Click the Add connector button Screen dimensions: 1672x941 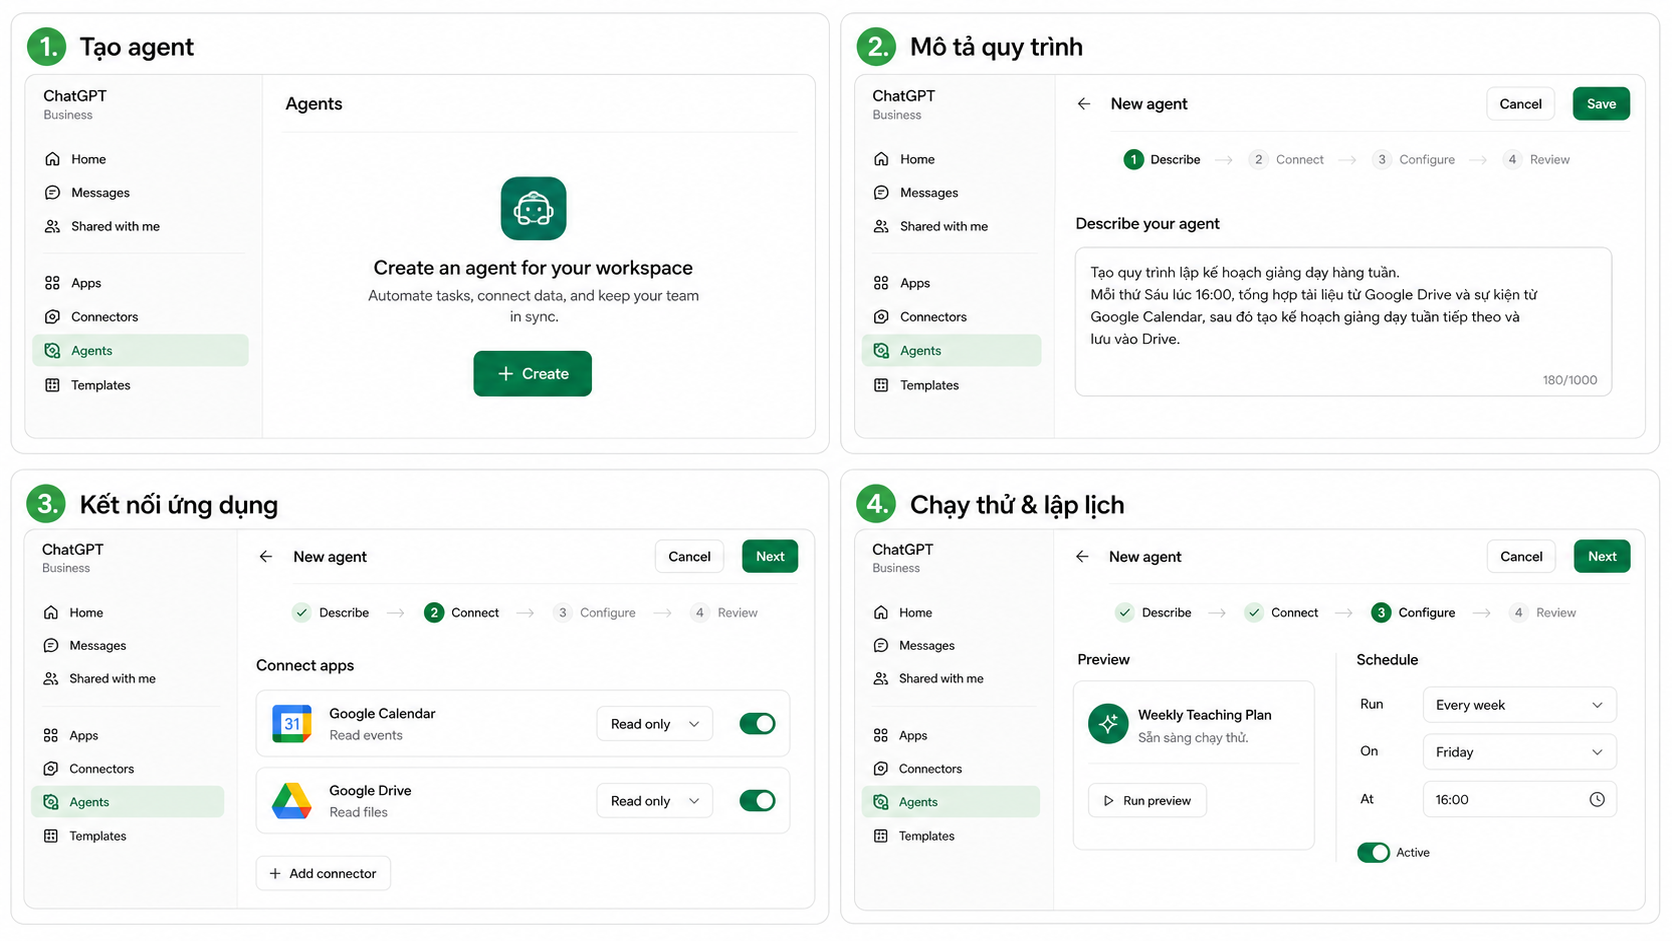pyautogui.click(x=323, y=873)
